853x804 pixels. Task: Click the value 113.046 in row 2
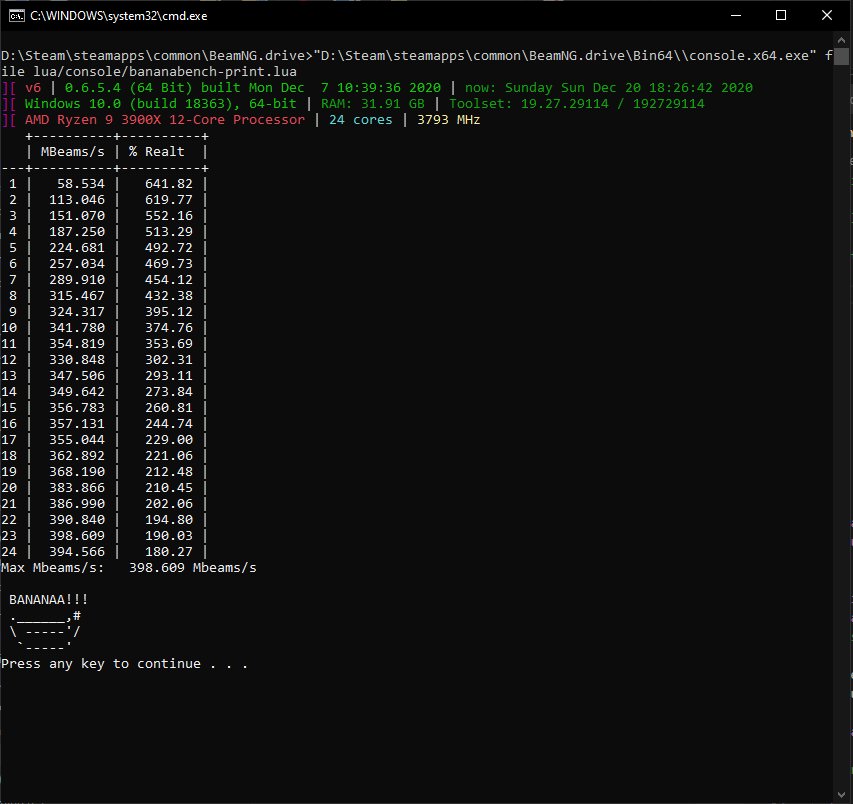tap(77, 200)
